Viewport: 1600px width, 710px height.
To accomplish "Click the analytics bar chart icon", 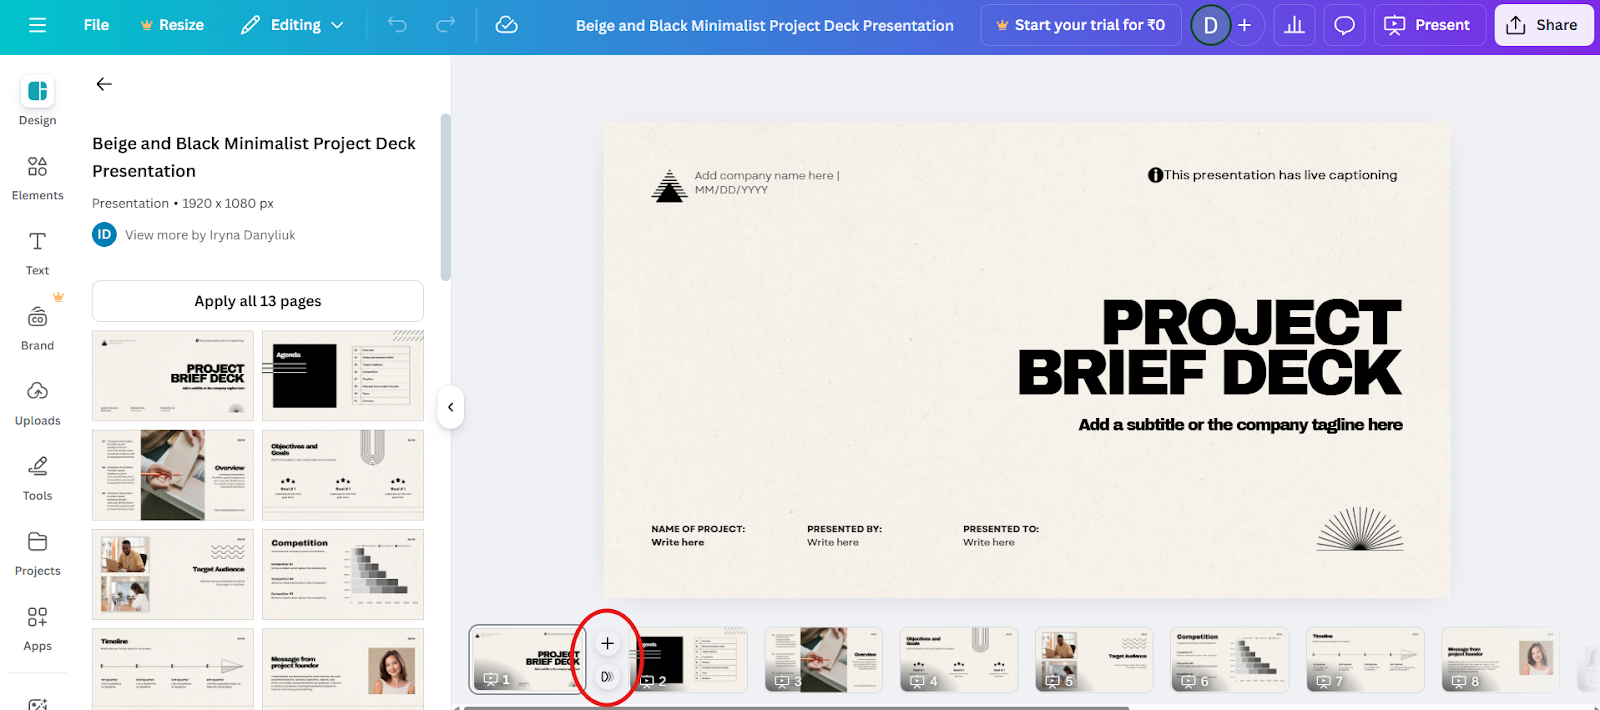I will click(x=1294, y=25).
